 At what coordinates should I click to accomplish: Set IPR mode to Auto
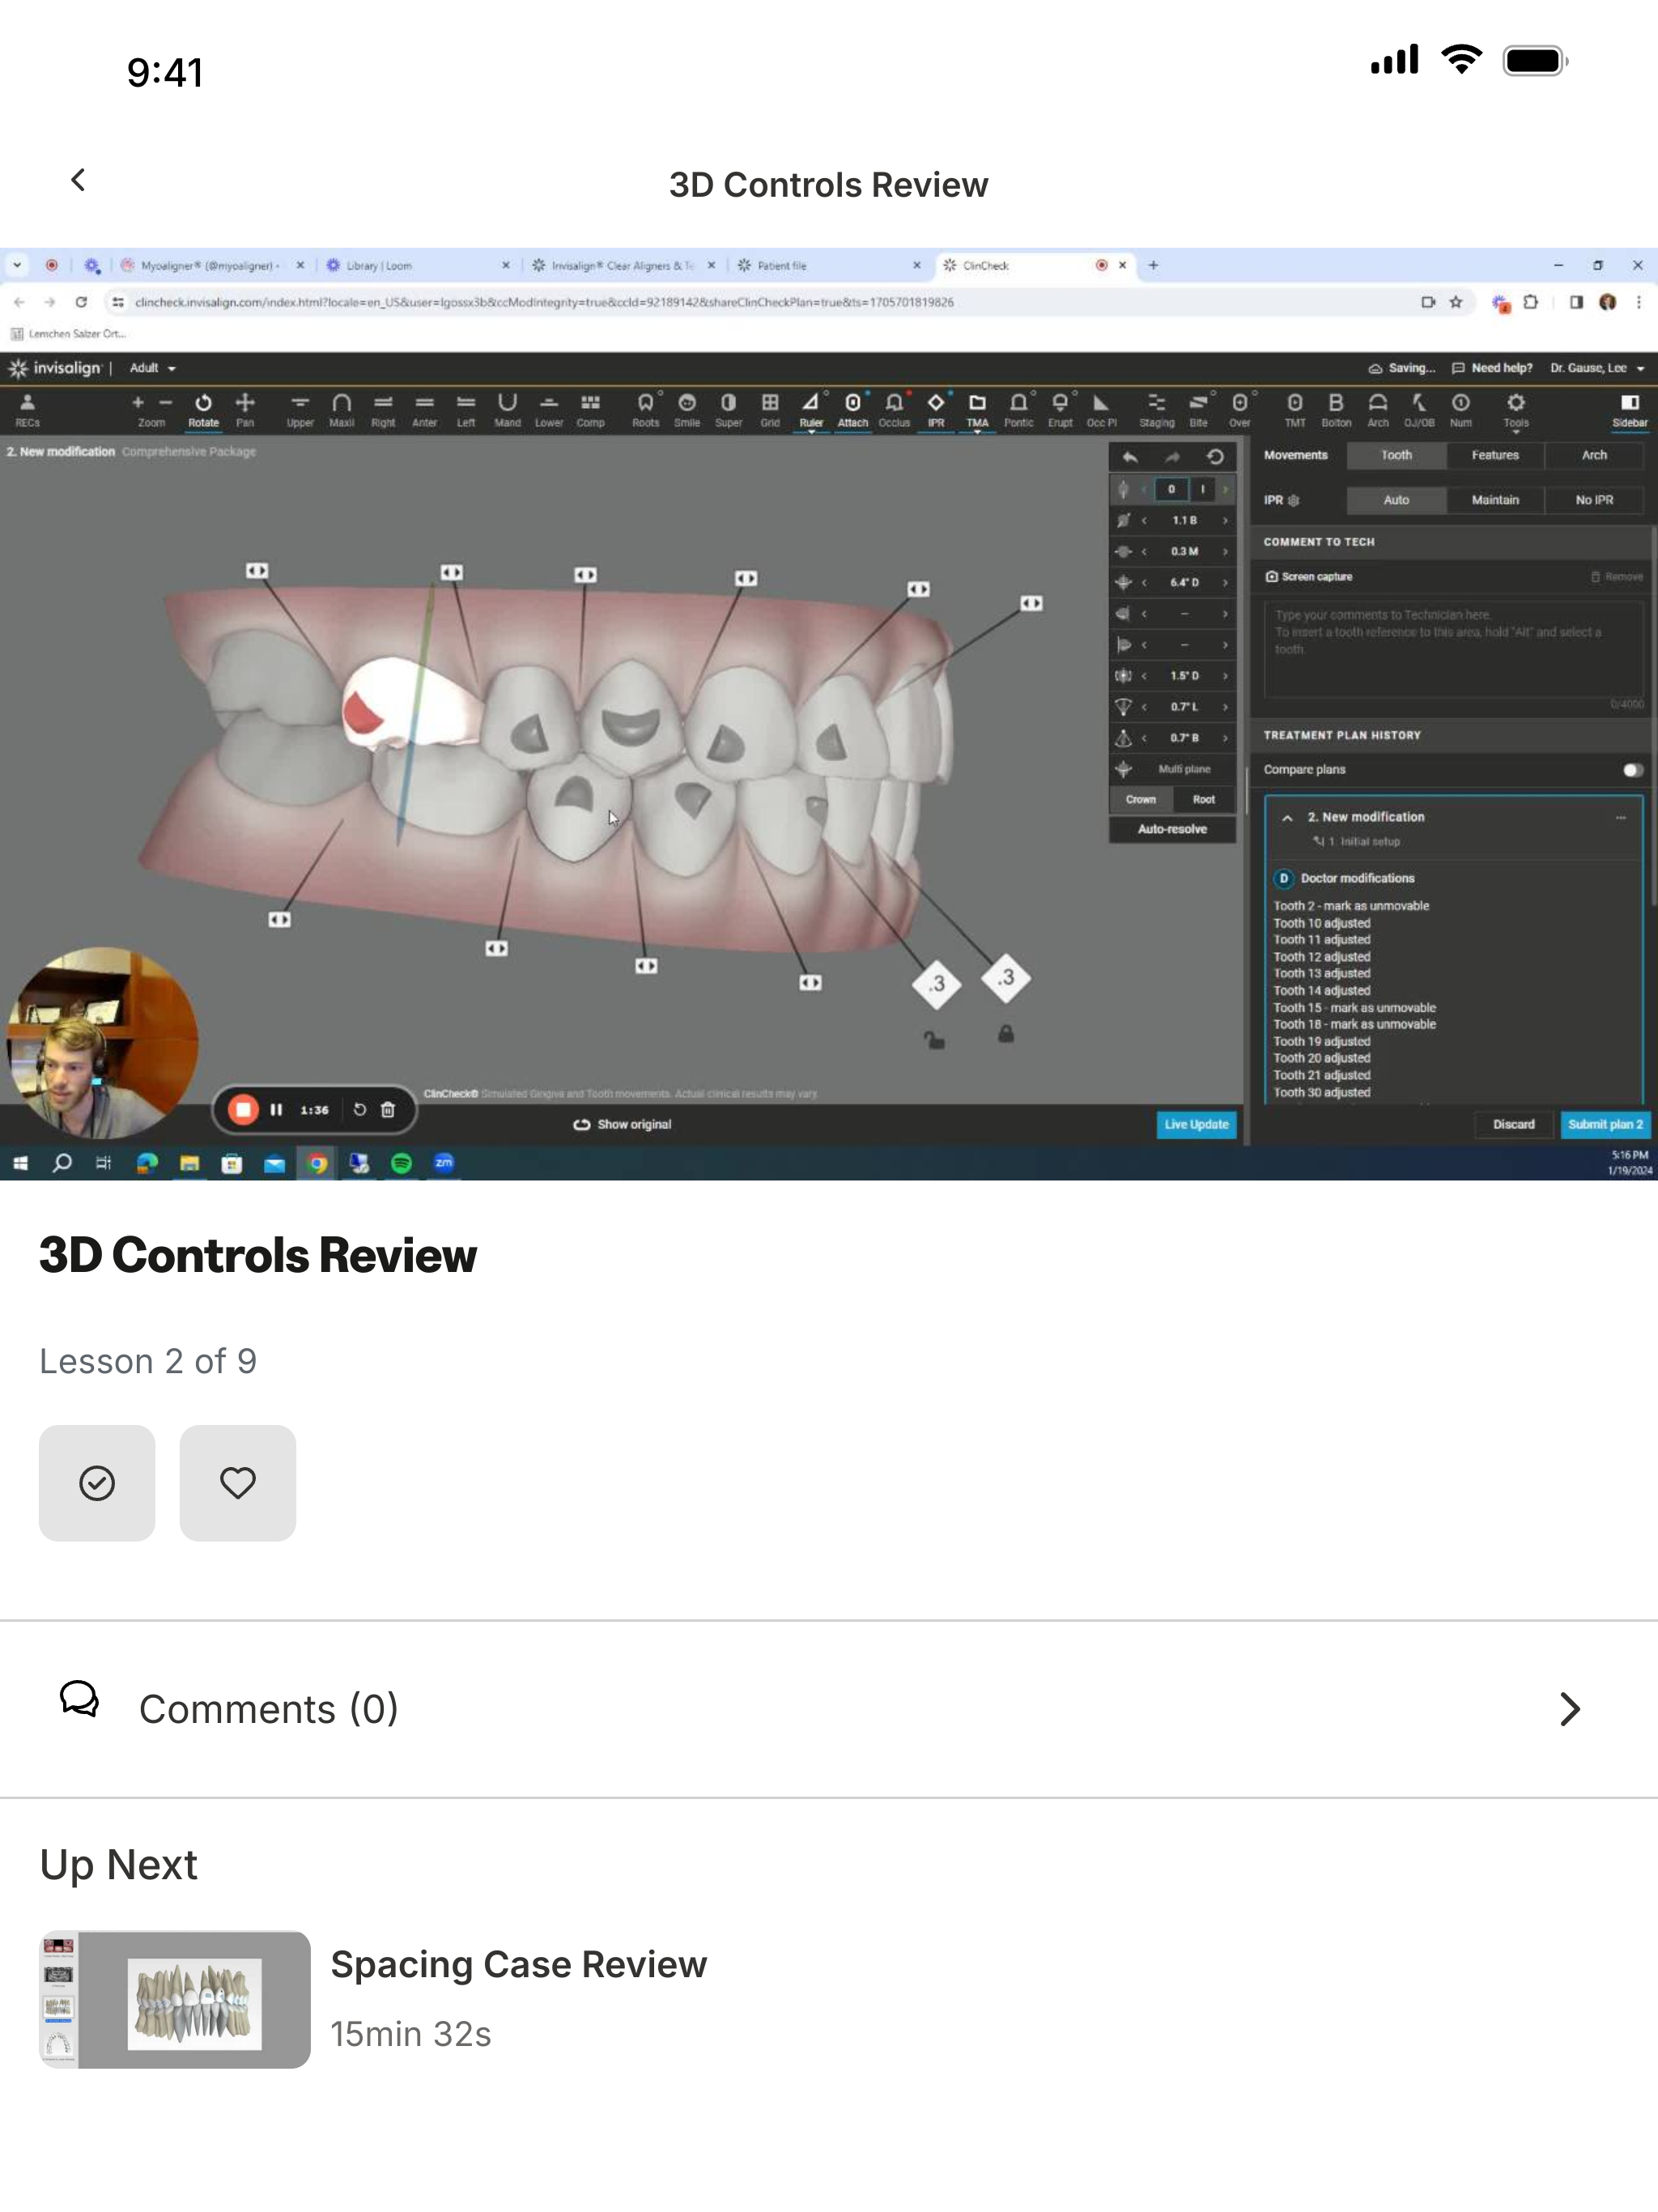click(1396, 500)
